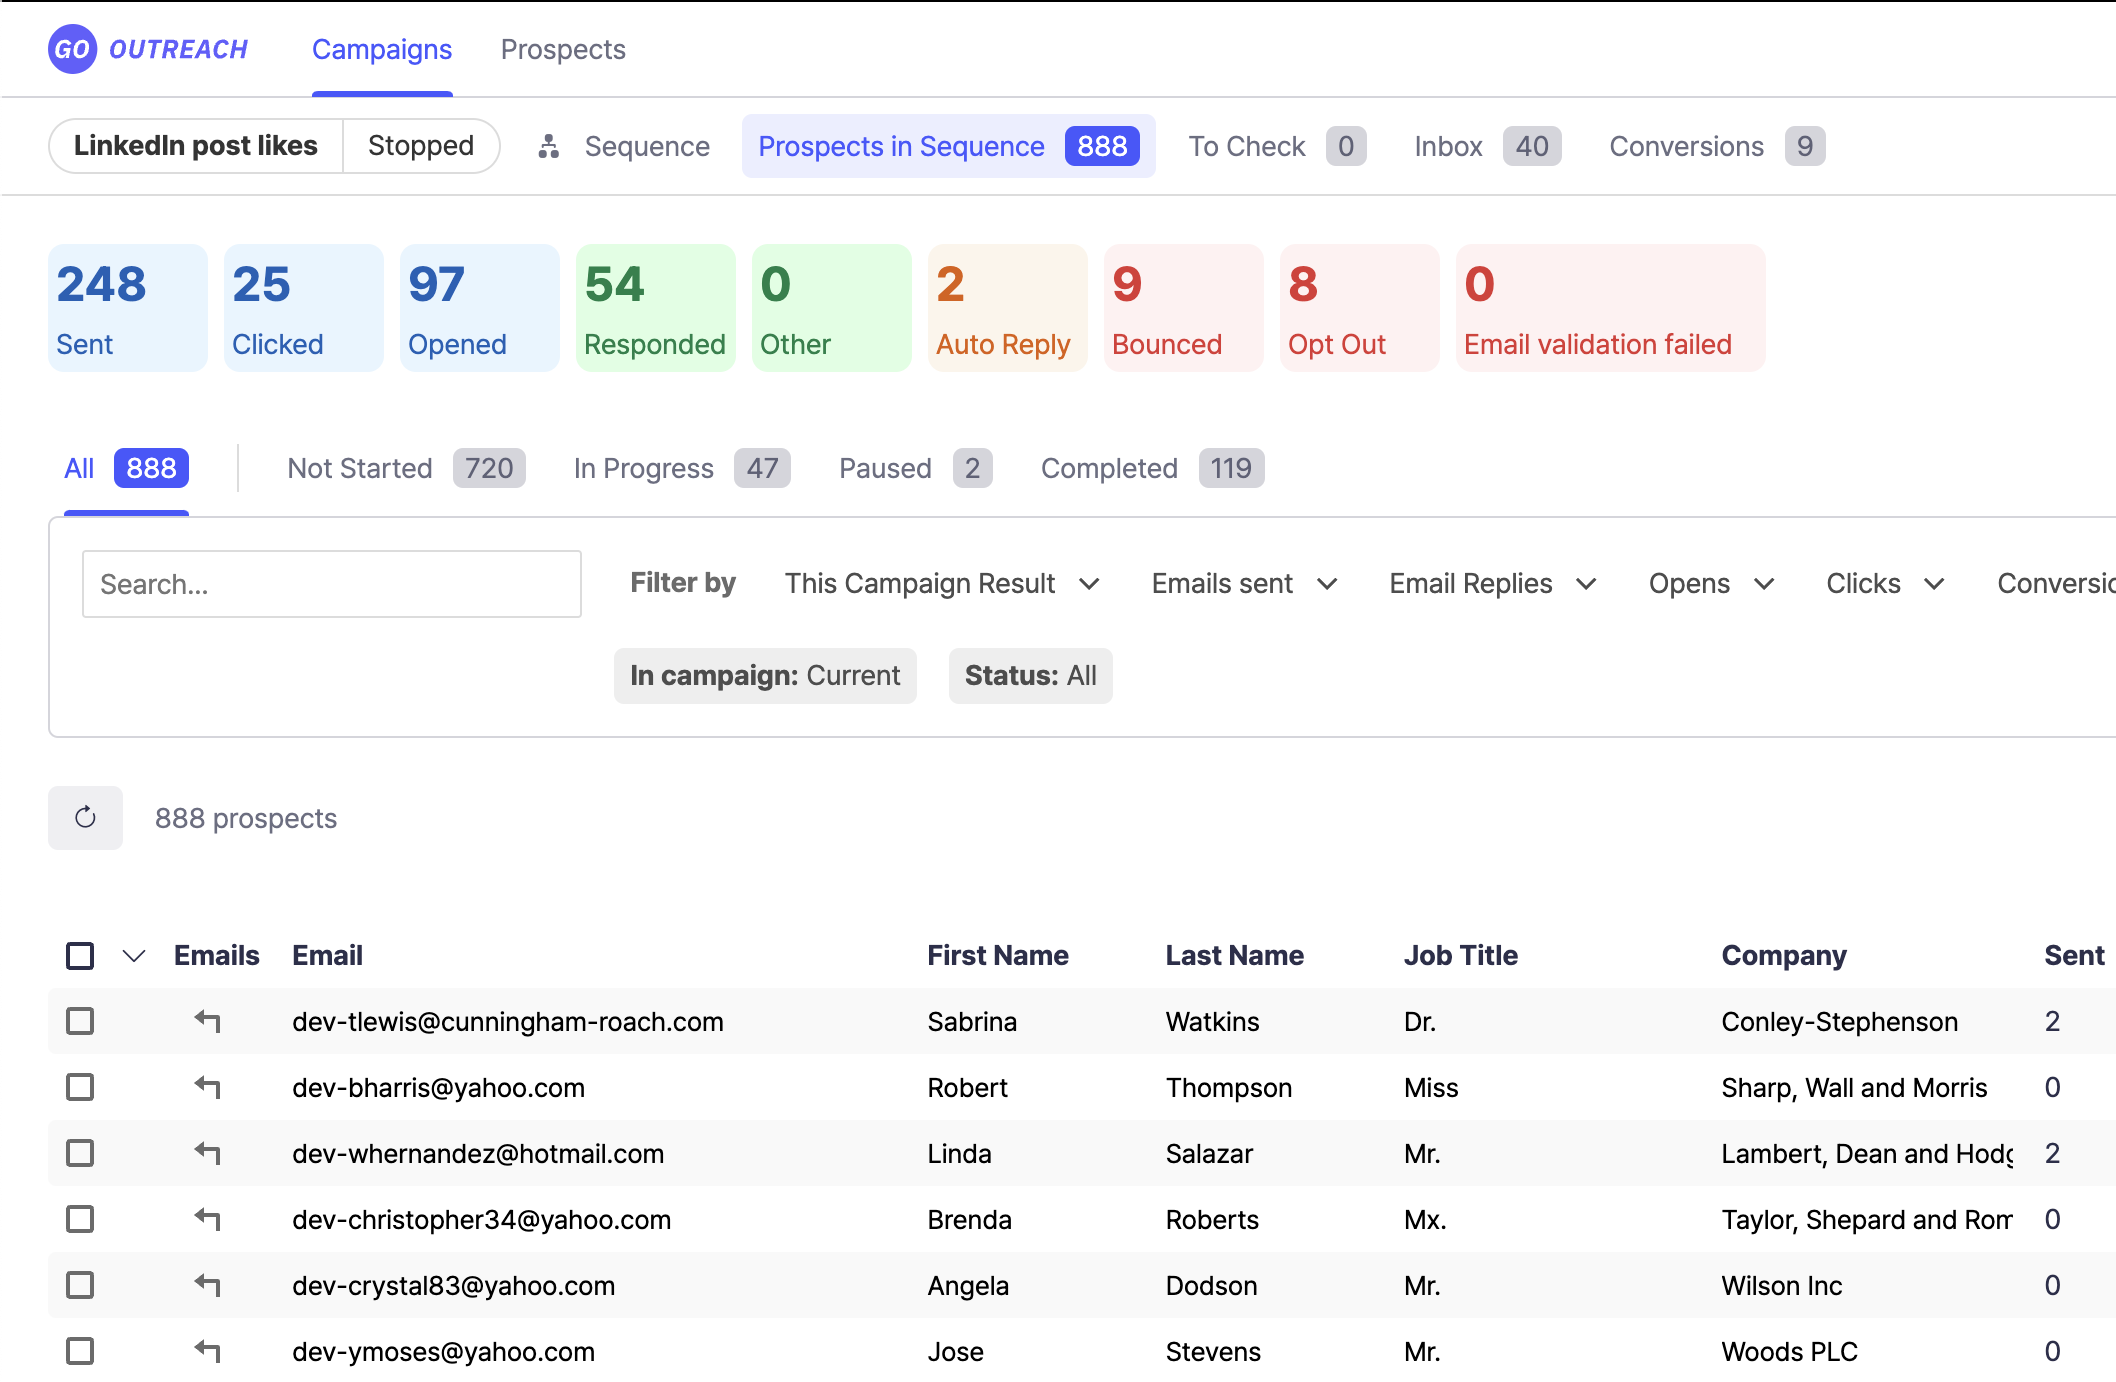Image resolution: width=2116 pixels, height=1382 pixels.
Task: Expand the This Campaign Result filter dropdown
Action: coord(941,584)
